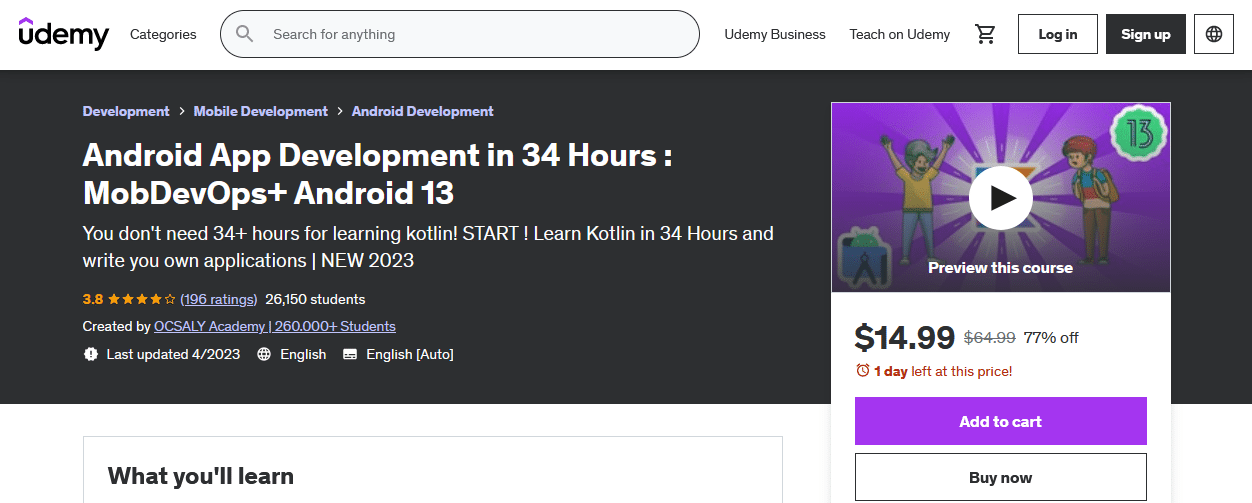Click the 77% off label
The height and width of the screenshot is (503, 1252).
[1051, 338]
